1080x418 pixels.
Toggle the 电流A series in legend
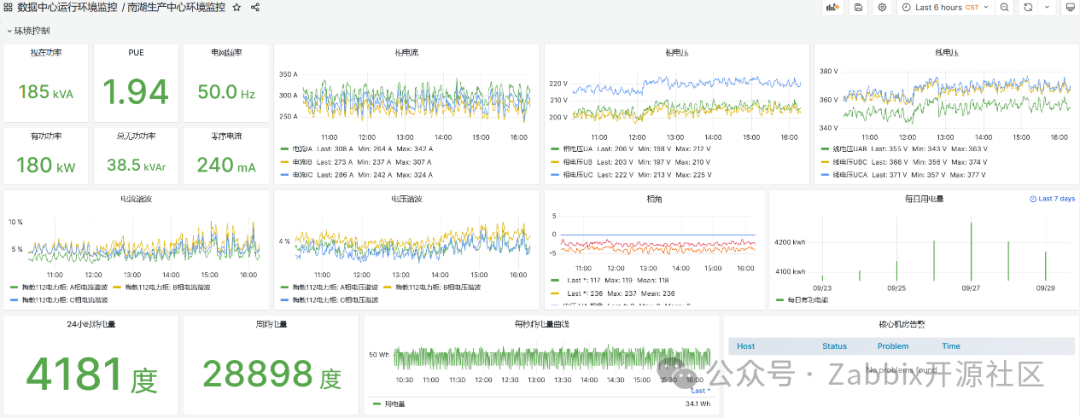pyautogui.click(x=302, y=149)
